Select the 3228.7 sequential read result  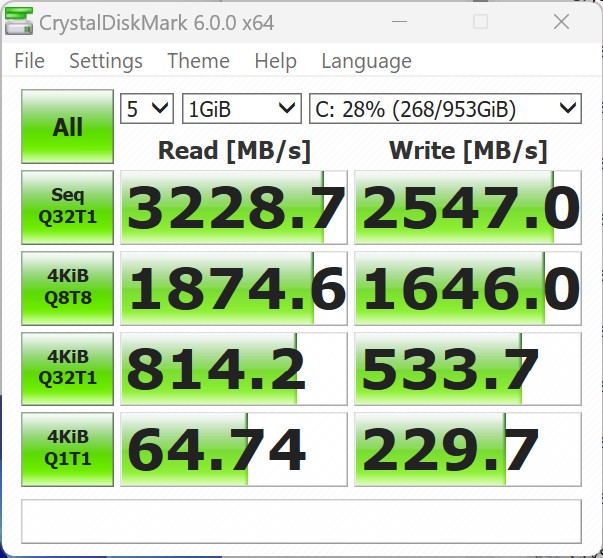234,207
